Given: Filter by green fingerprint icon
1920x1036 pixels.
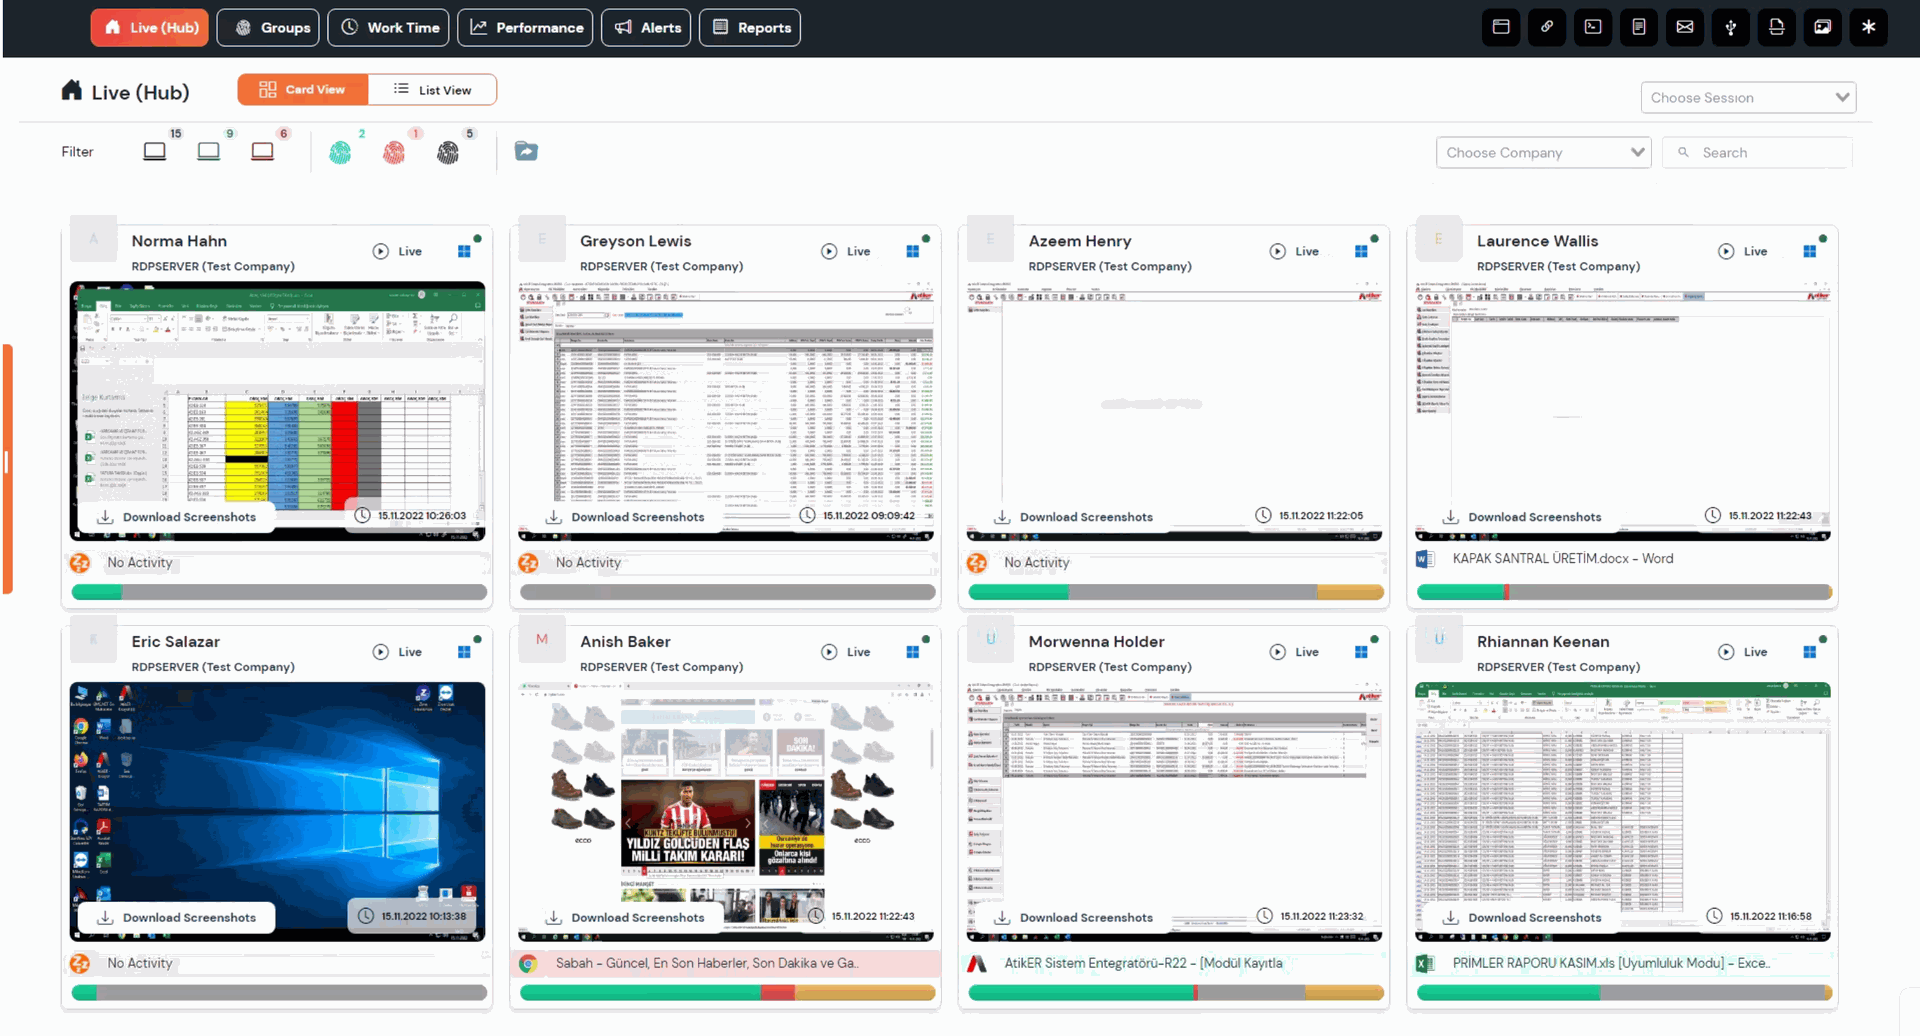Looking at the screenshot, I should click(340, 152).
